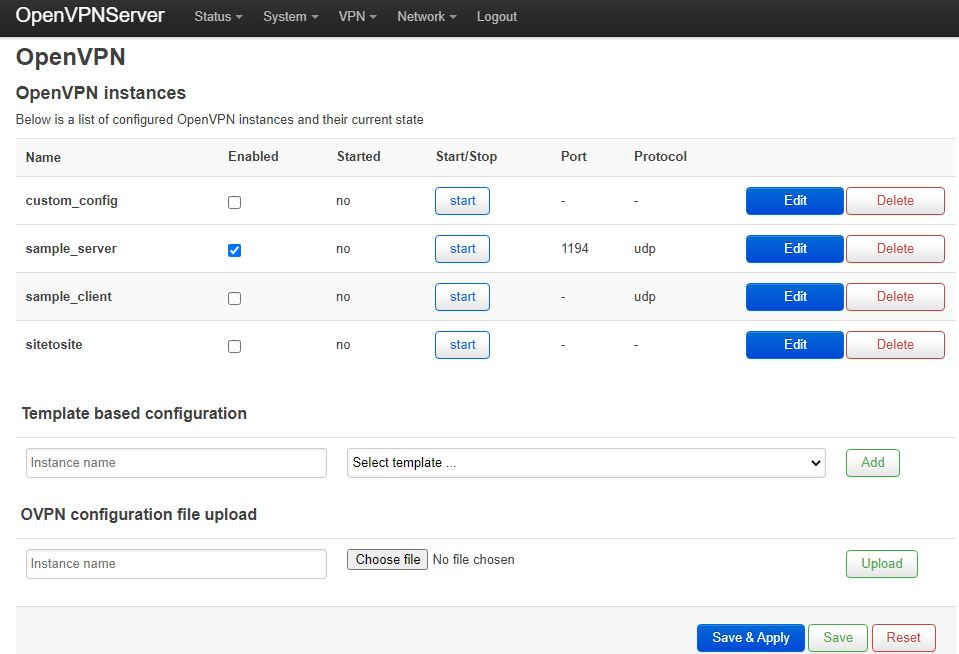Screen dimensions: 959x654
Task: Start the custom_config instance
Action: pyautogui.click(x=462, y=201)
